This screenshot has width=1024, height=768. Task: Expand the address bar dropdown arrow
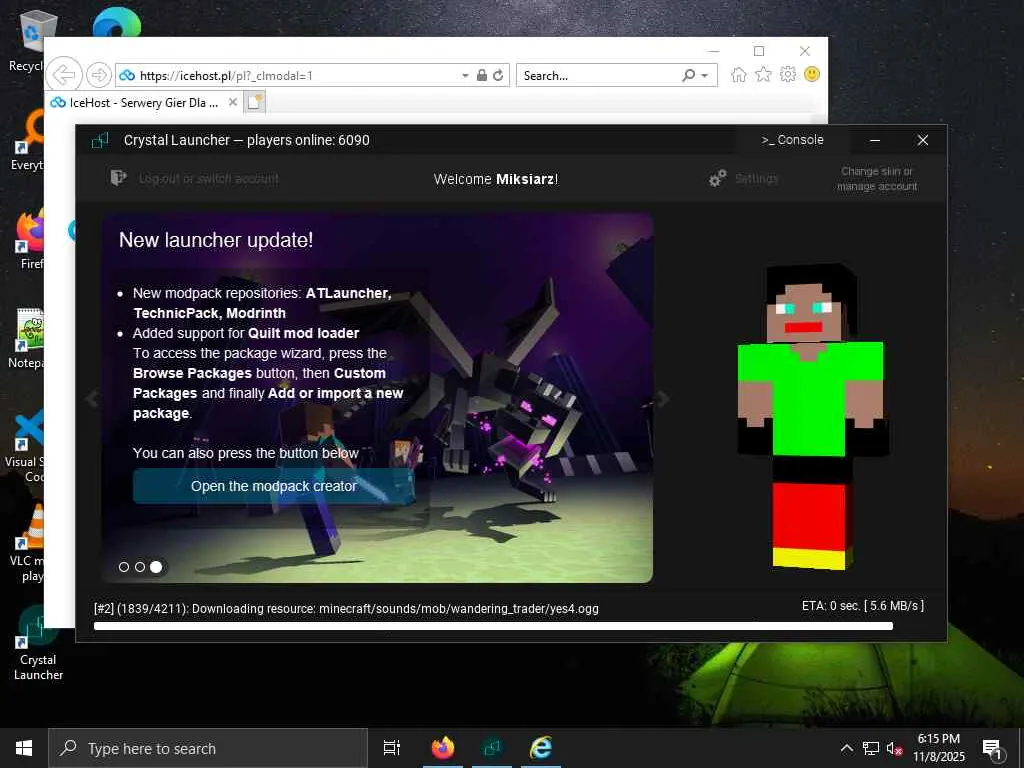[x=465, y=76]
